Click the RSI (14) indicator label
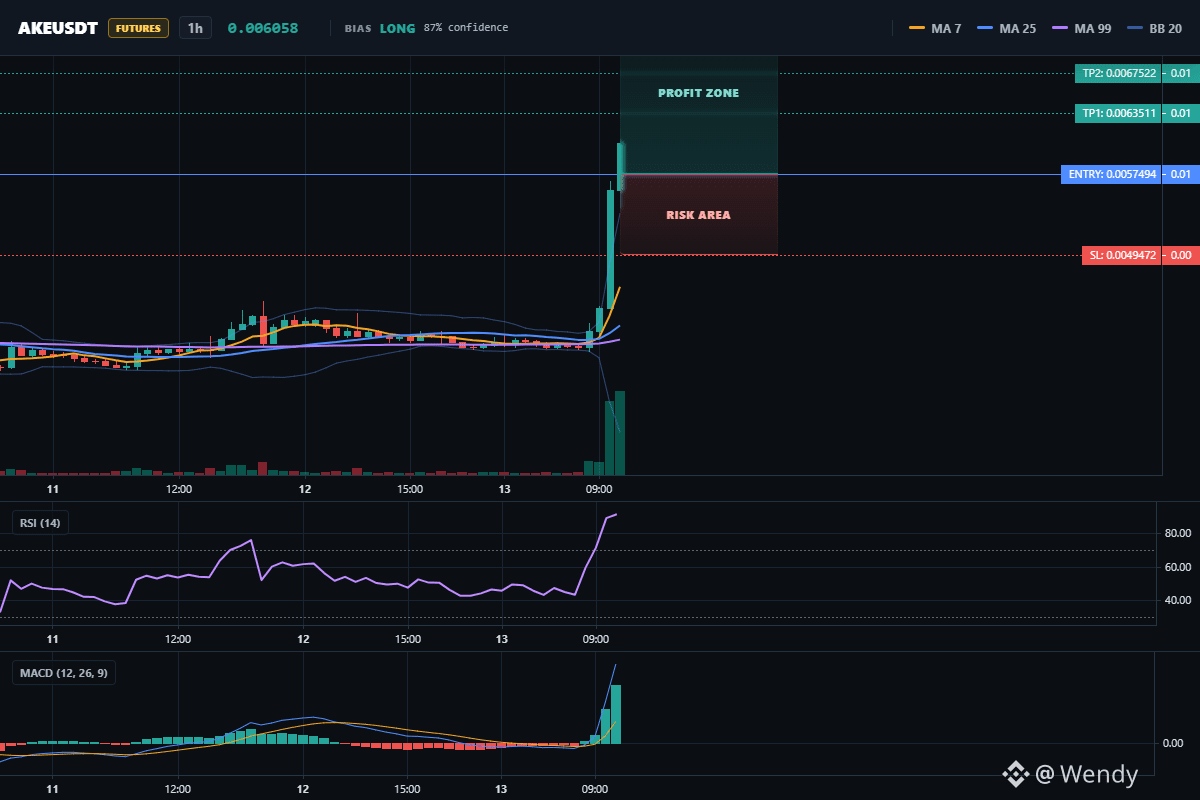This screenshot has width=1200, height=800. [x=40, y=522]
